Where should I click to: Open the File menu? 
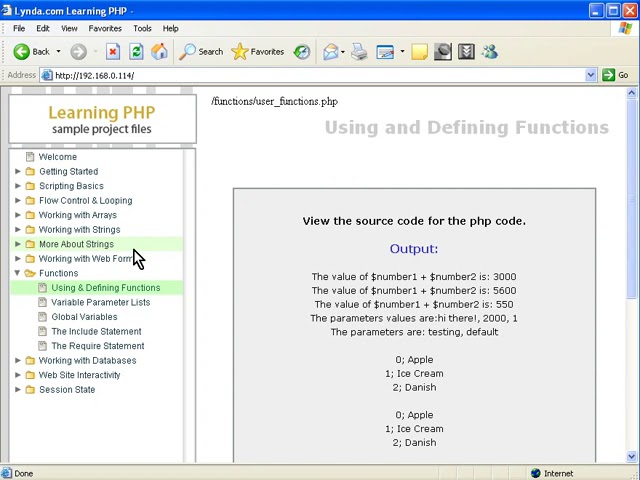(19, 28)
